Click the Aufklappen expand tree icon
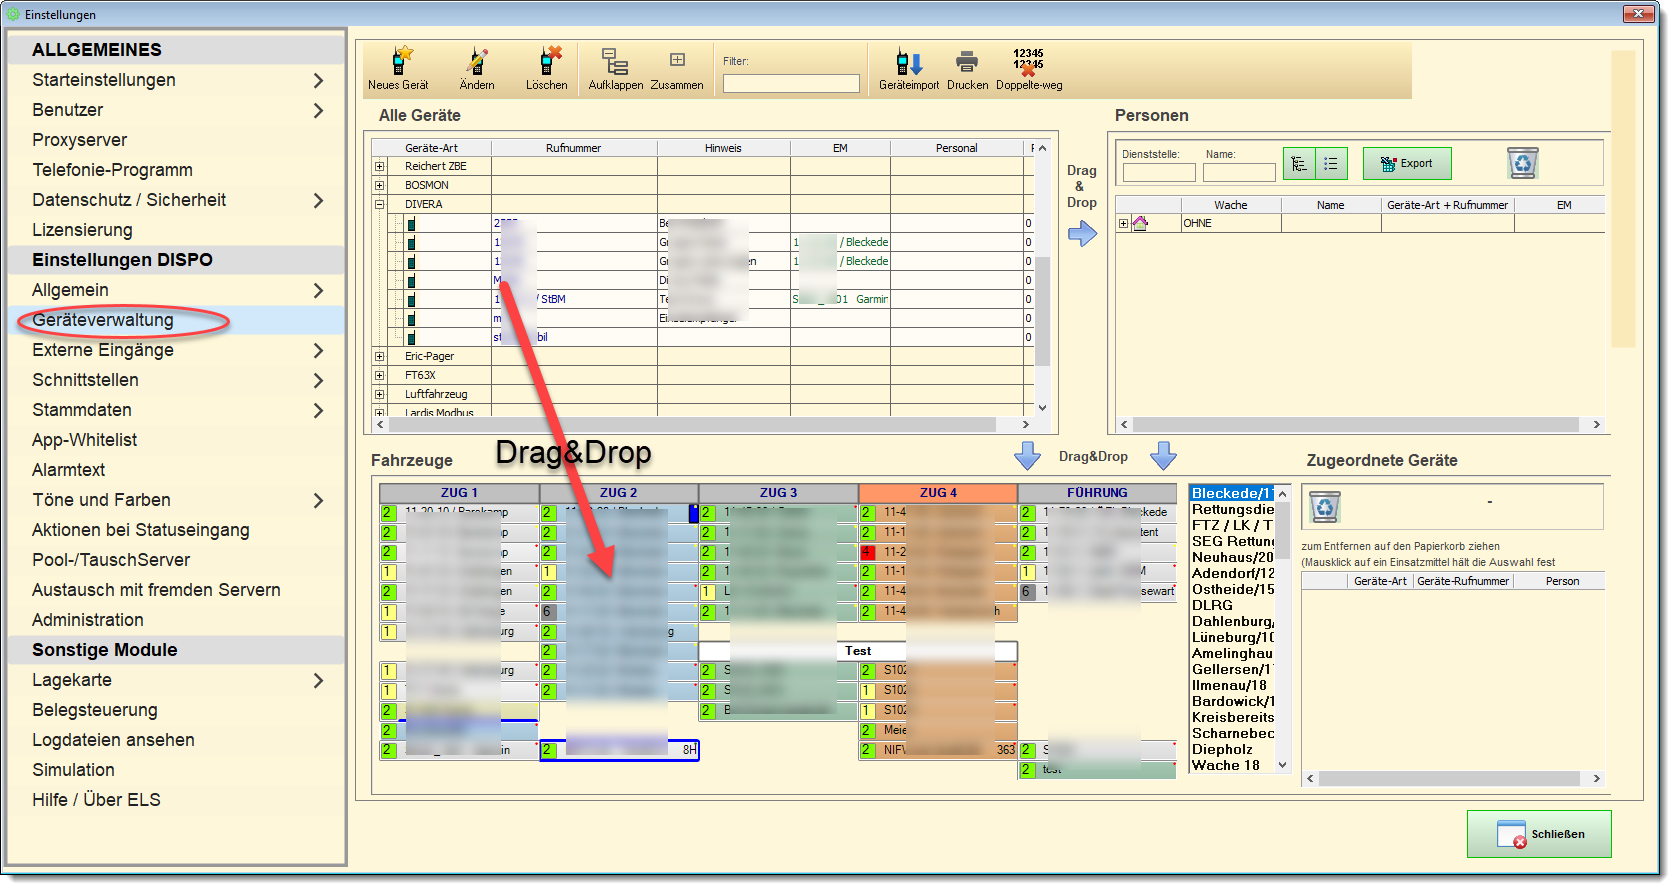Image resolution: width=1675 pixels, height=890 pixels. click(x=615, y=64)
